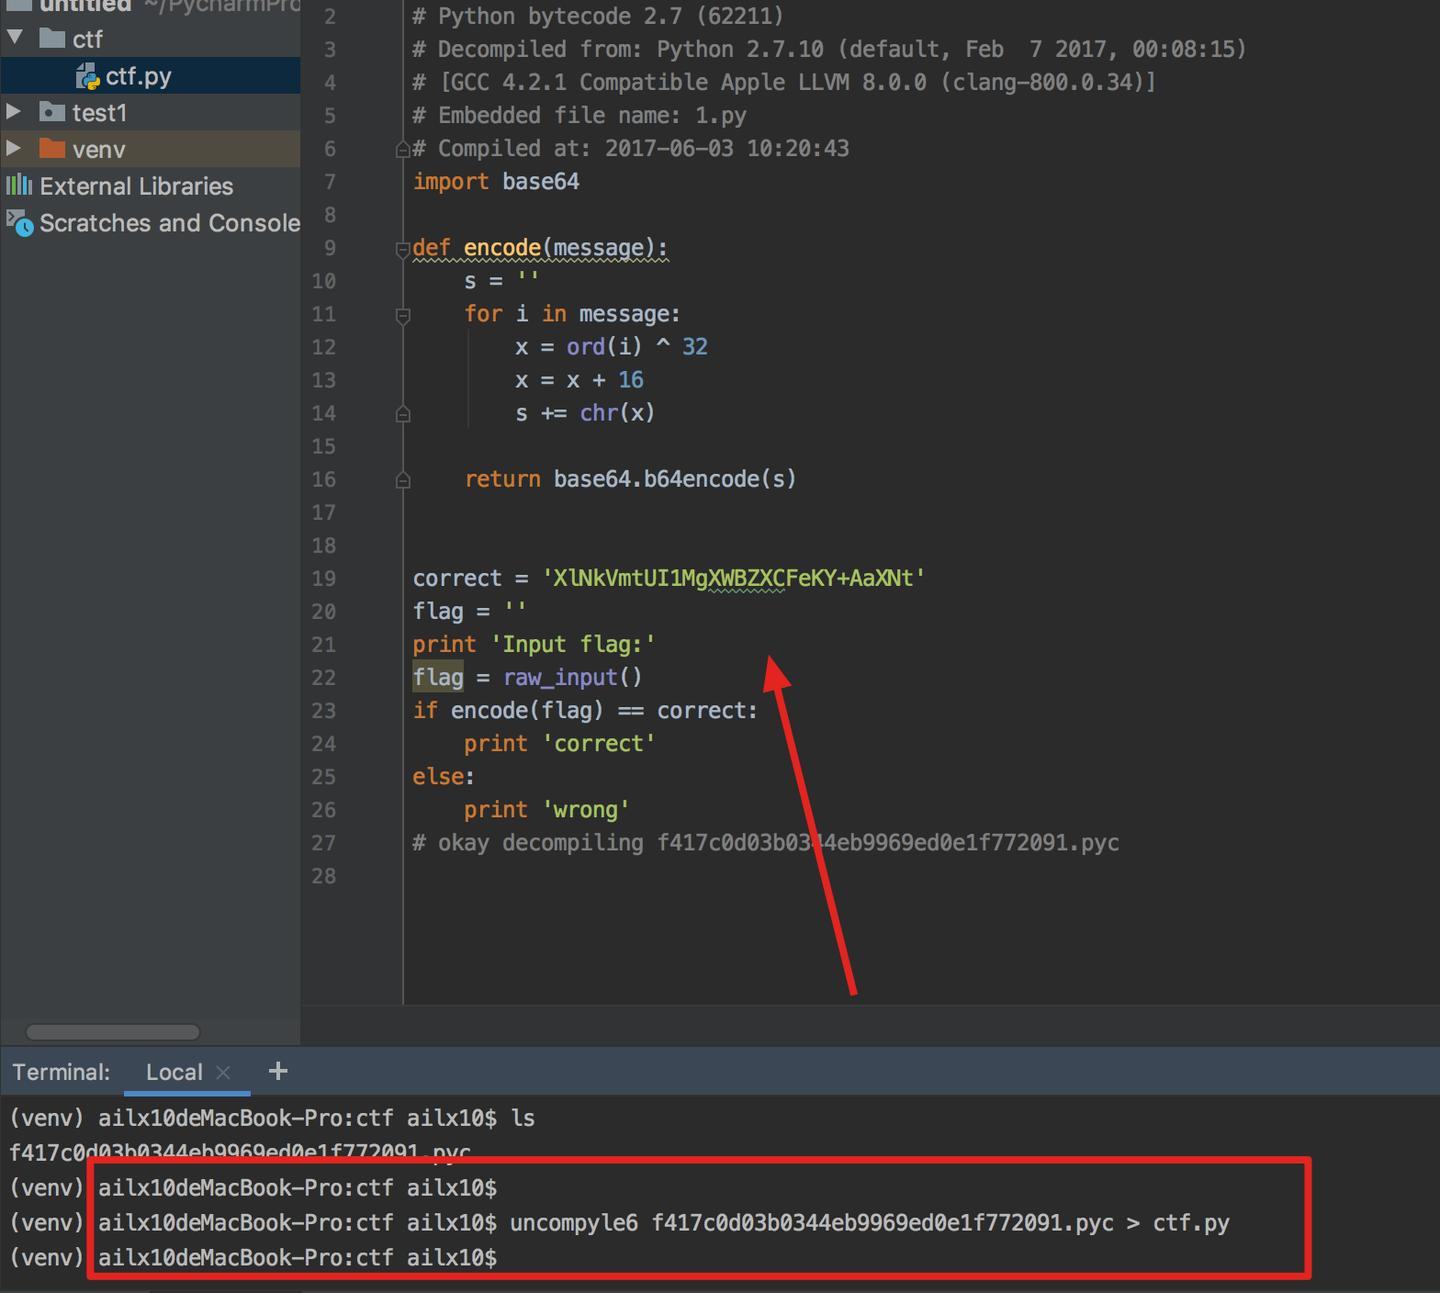Click the test1 package folder icon
Image resolution: width=1440 pixels, height=1293 pixels.
tap(52, 112)
